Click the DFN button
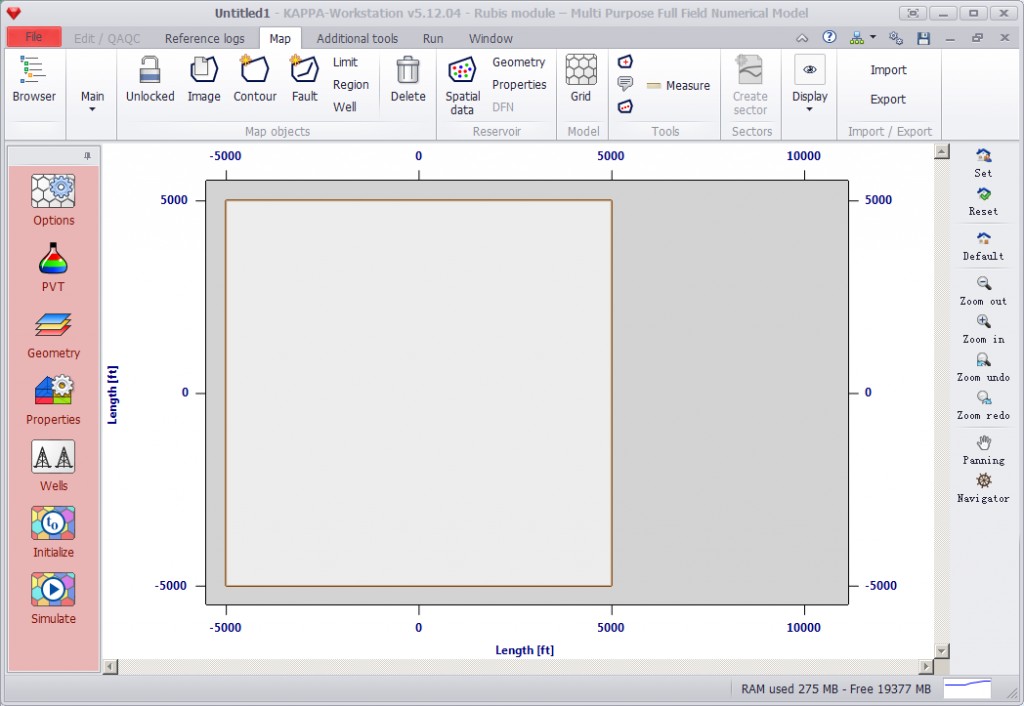The width and height of the screenshot is (1024, 706). [x=503, y=107]
